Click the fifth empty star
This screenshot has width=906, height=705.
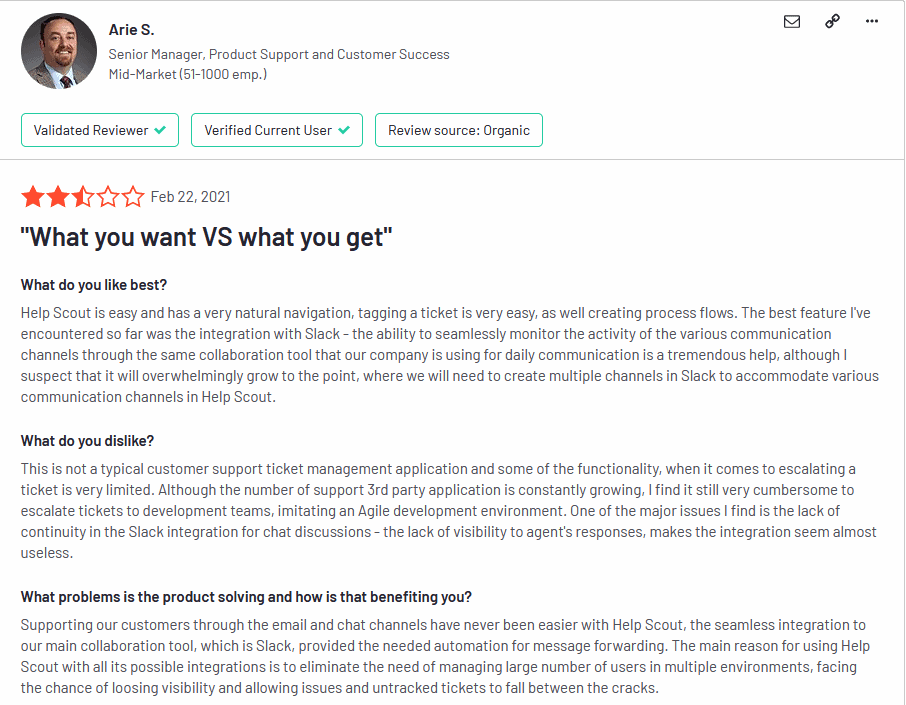[x=133, y=196]
